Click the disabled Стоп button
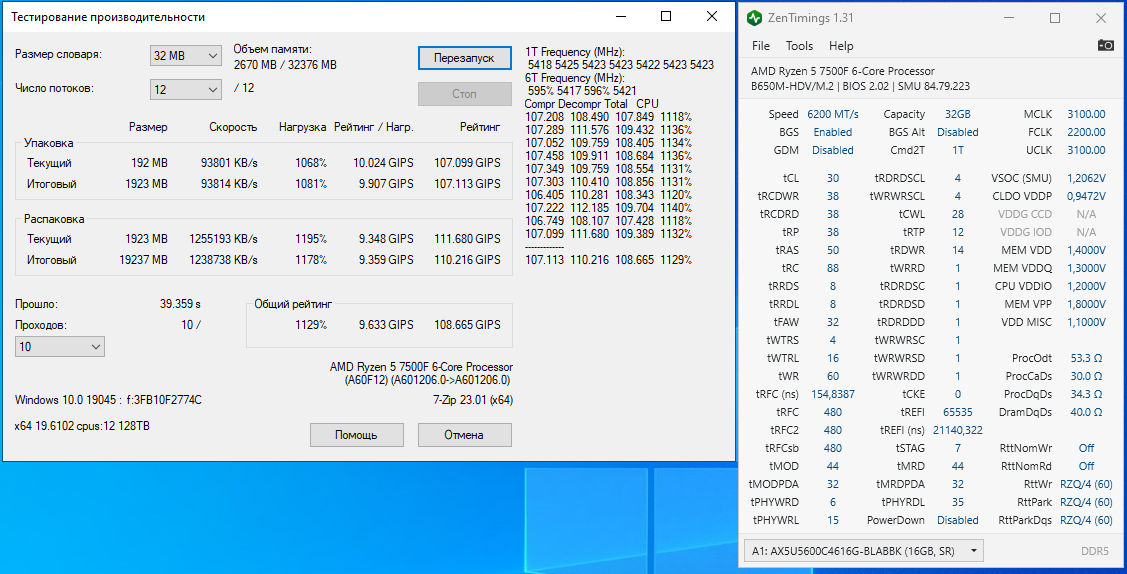This screenshot has height=574, width=1127. pyautogui.click(x=464, y=94)
